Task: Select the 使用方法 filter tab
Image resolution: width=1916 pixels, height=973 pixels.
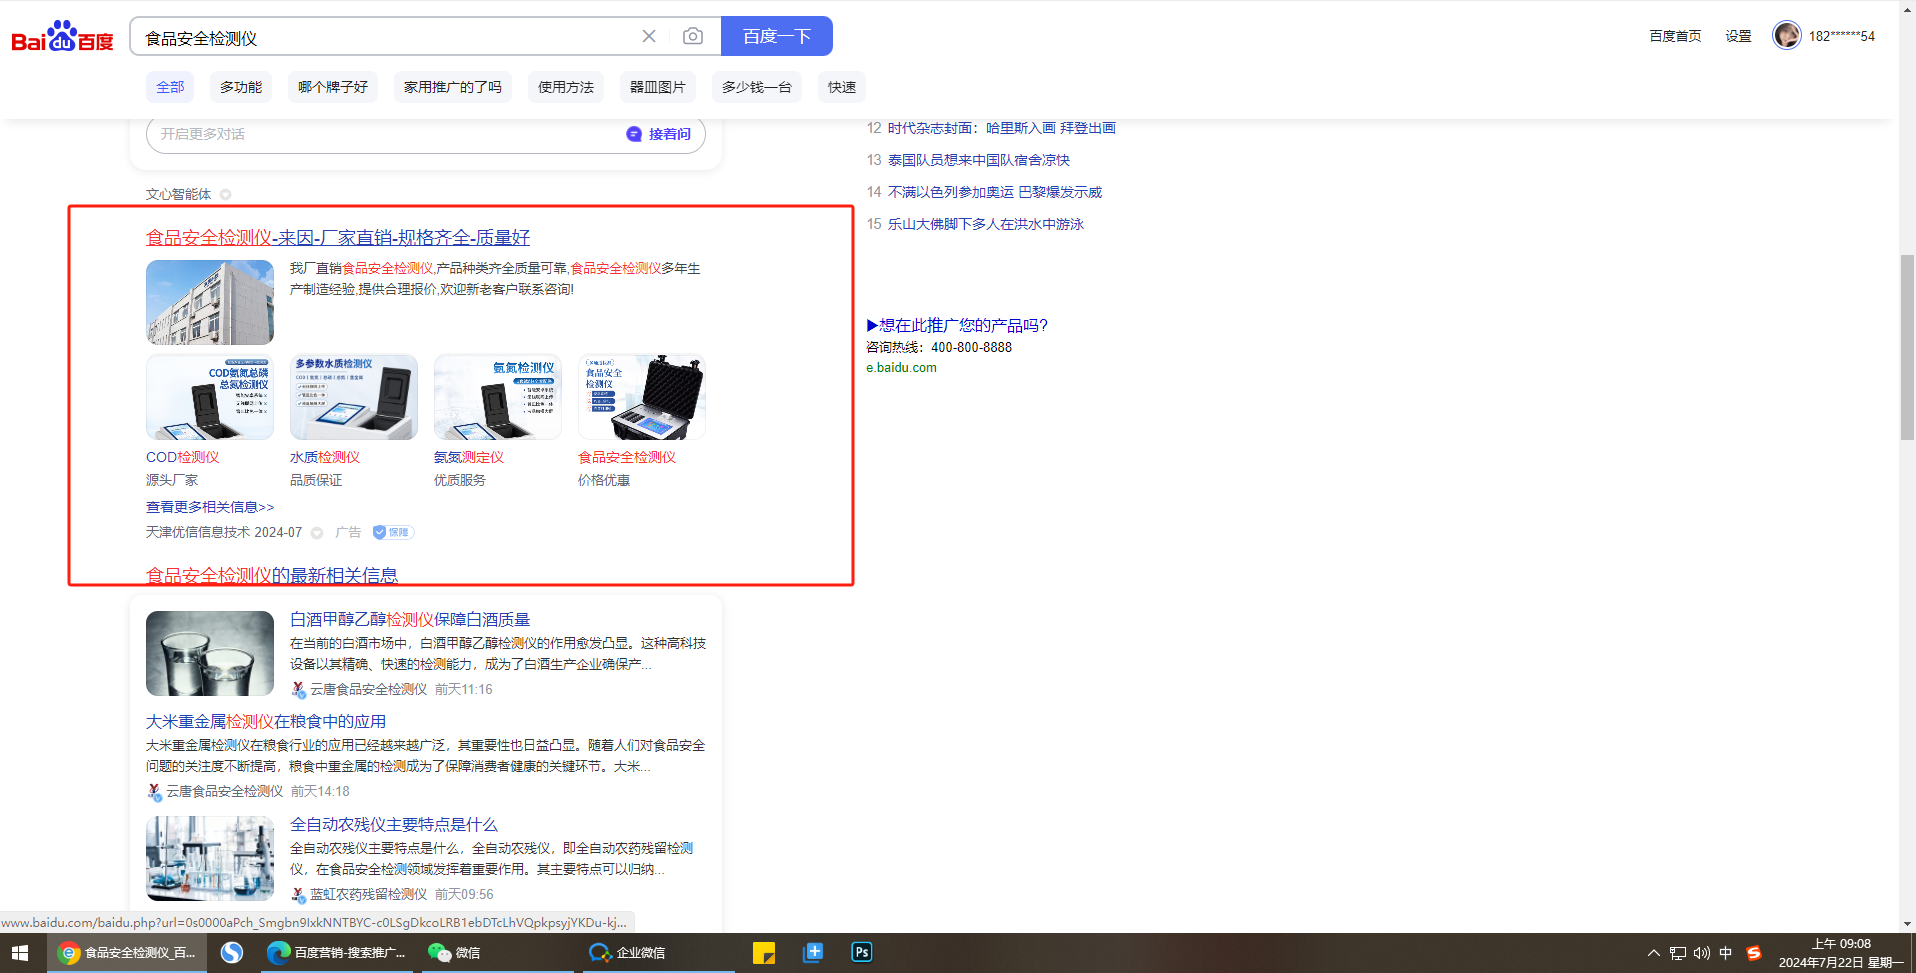Action: coord(566,87)
